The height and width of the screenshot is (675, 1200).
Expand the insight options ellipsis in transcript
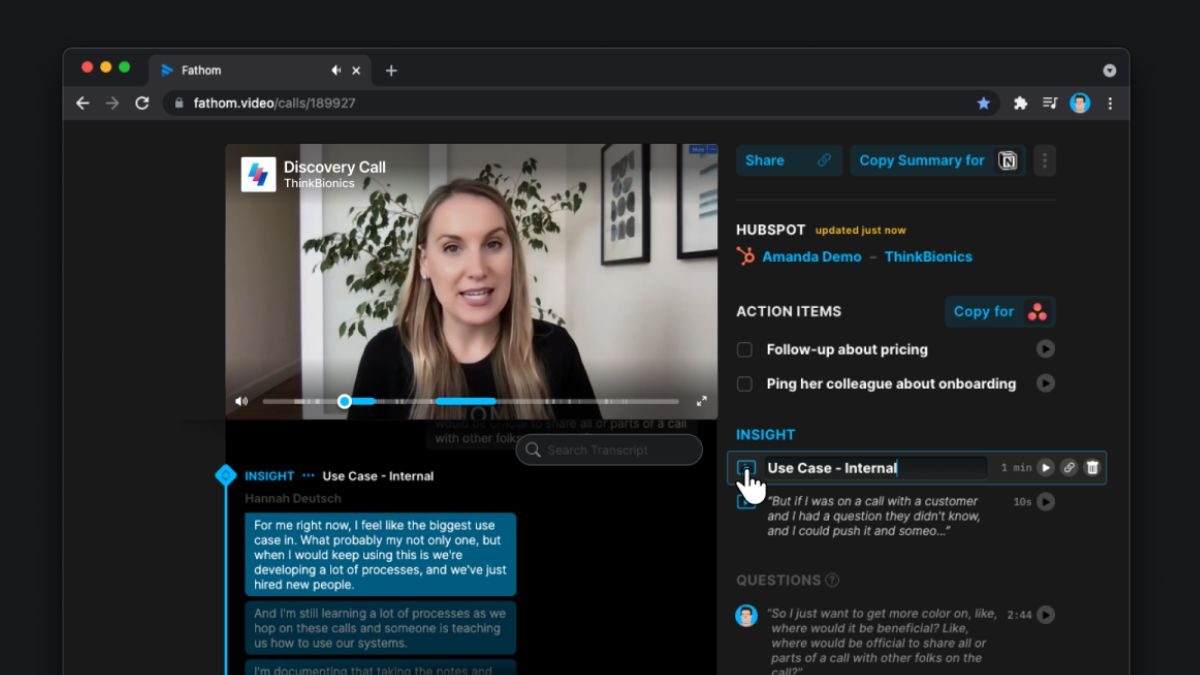308,476
